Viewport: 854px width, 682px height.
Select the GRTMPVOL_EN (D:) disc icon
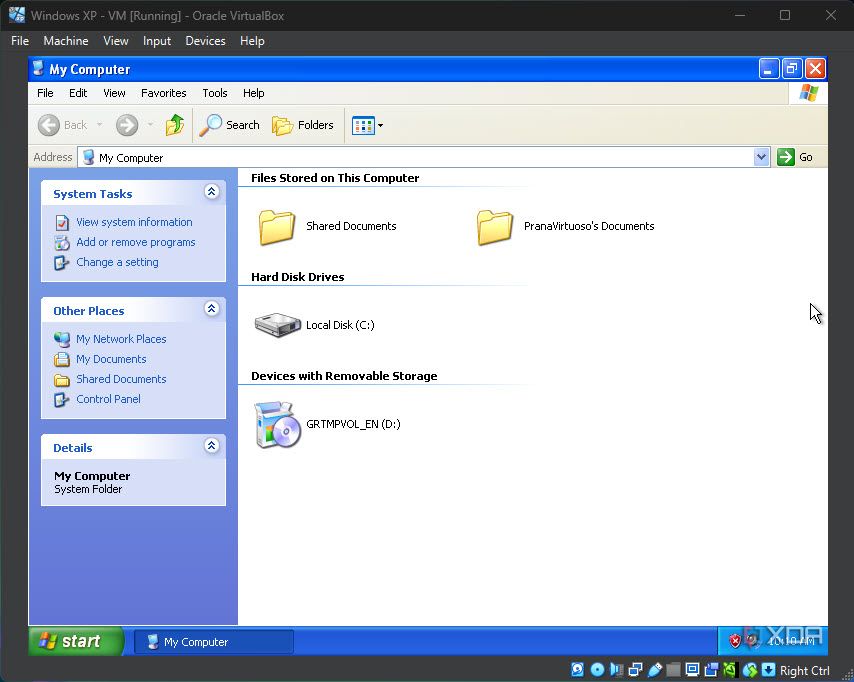pyautogui.click(x=278, y=424)
